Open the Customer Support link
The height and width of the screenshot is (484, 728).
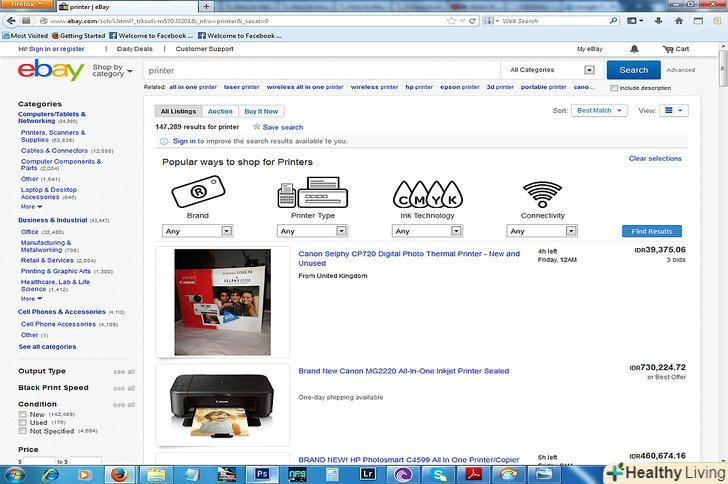tap(204, 49)
